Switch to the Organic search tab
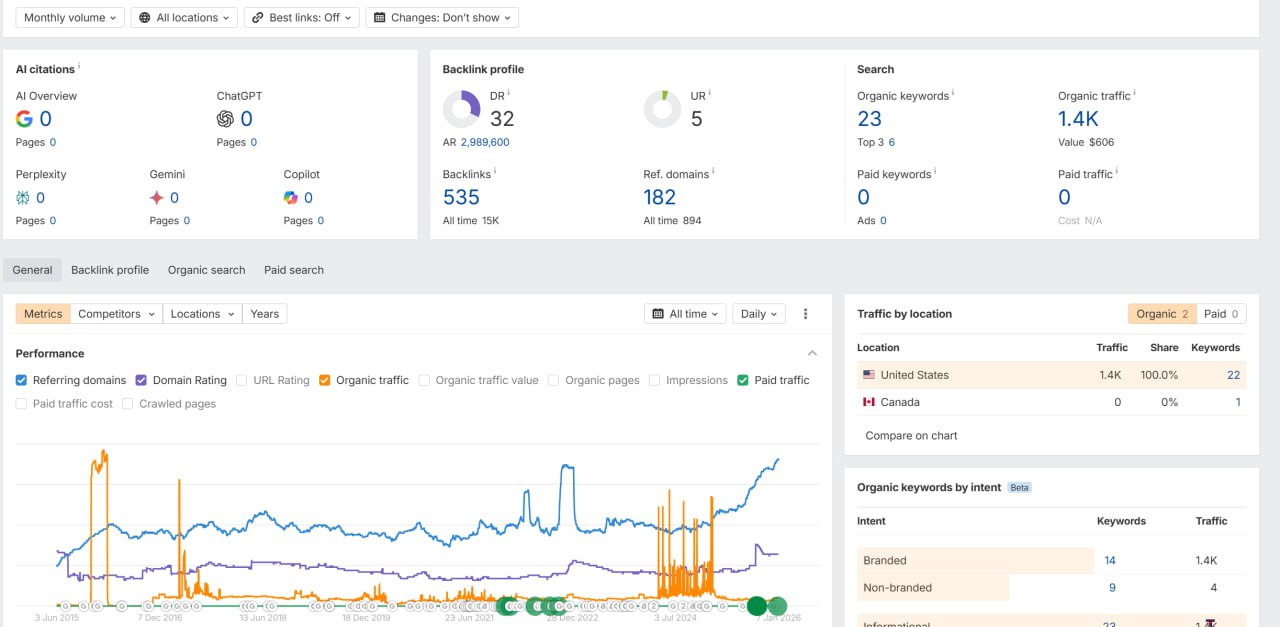Viewport: 1280px width, 627px height. click(207, 270)
